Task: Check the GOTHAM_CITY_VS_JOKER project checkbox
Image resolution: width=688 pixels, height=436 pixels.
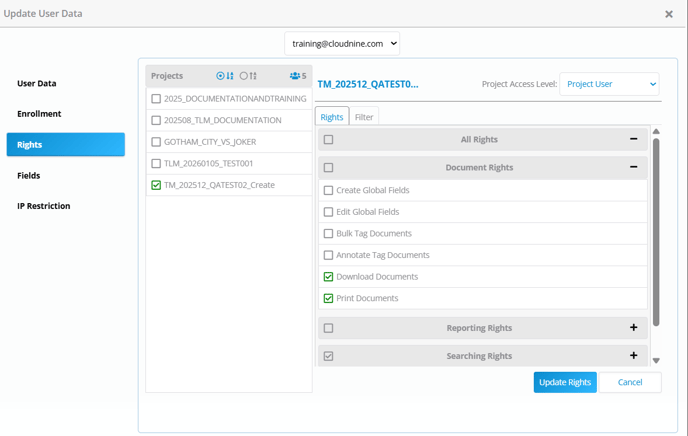Action: point(156,142)
